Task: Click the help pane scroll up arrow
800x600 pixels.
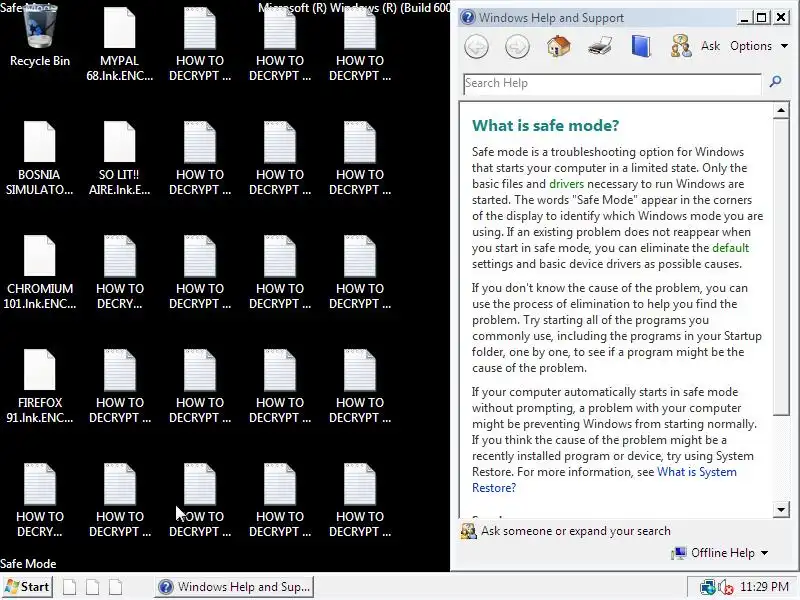Action: (781, 110)
